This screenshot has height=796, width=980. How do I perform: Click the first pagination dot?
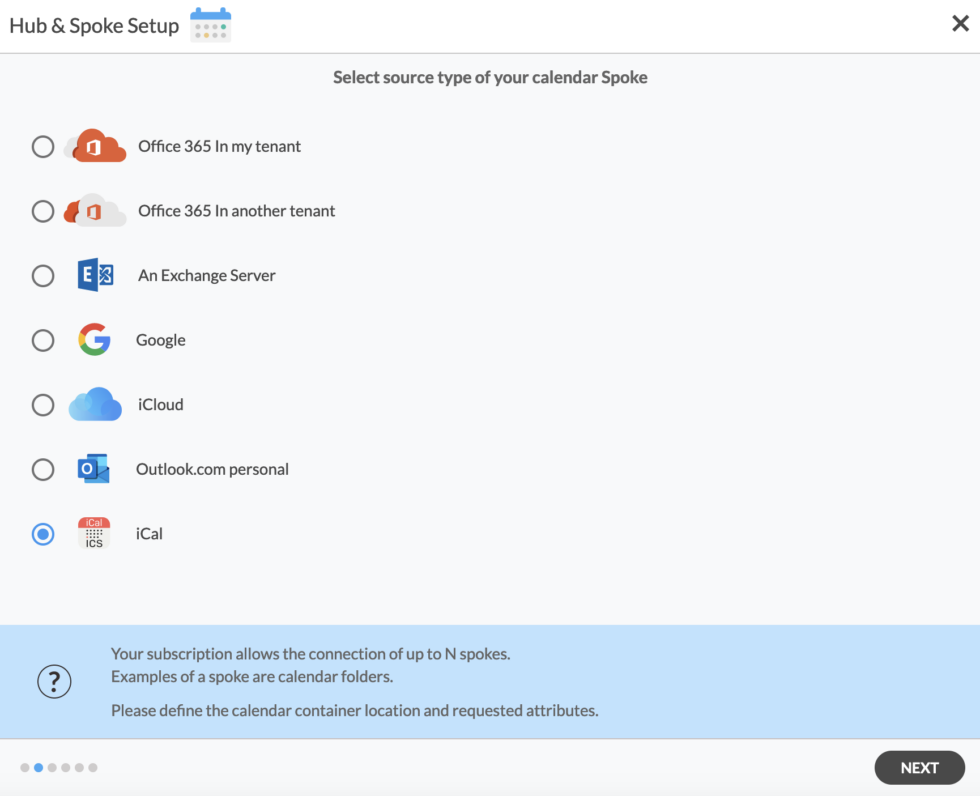(23, 767)
